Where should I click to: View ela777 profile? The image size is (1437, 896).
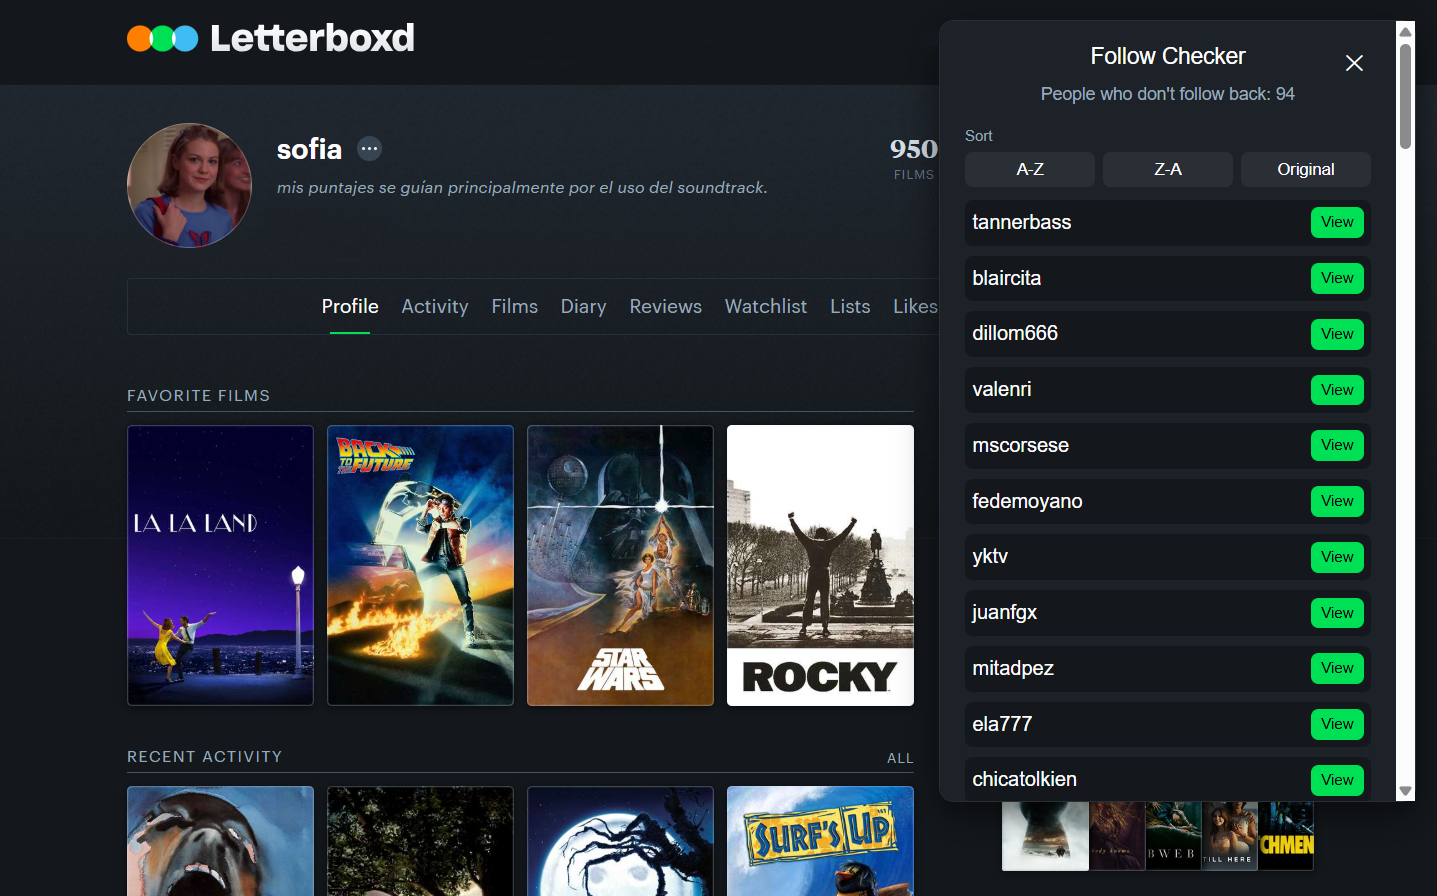tap(1337, 724)
